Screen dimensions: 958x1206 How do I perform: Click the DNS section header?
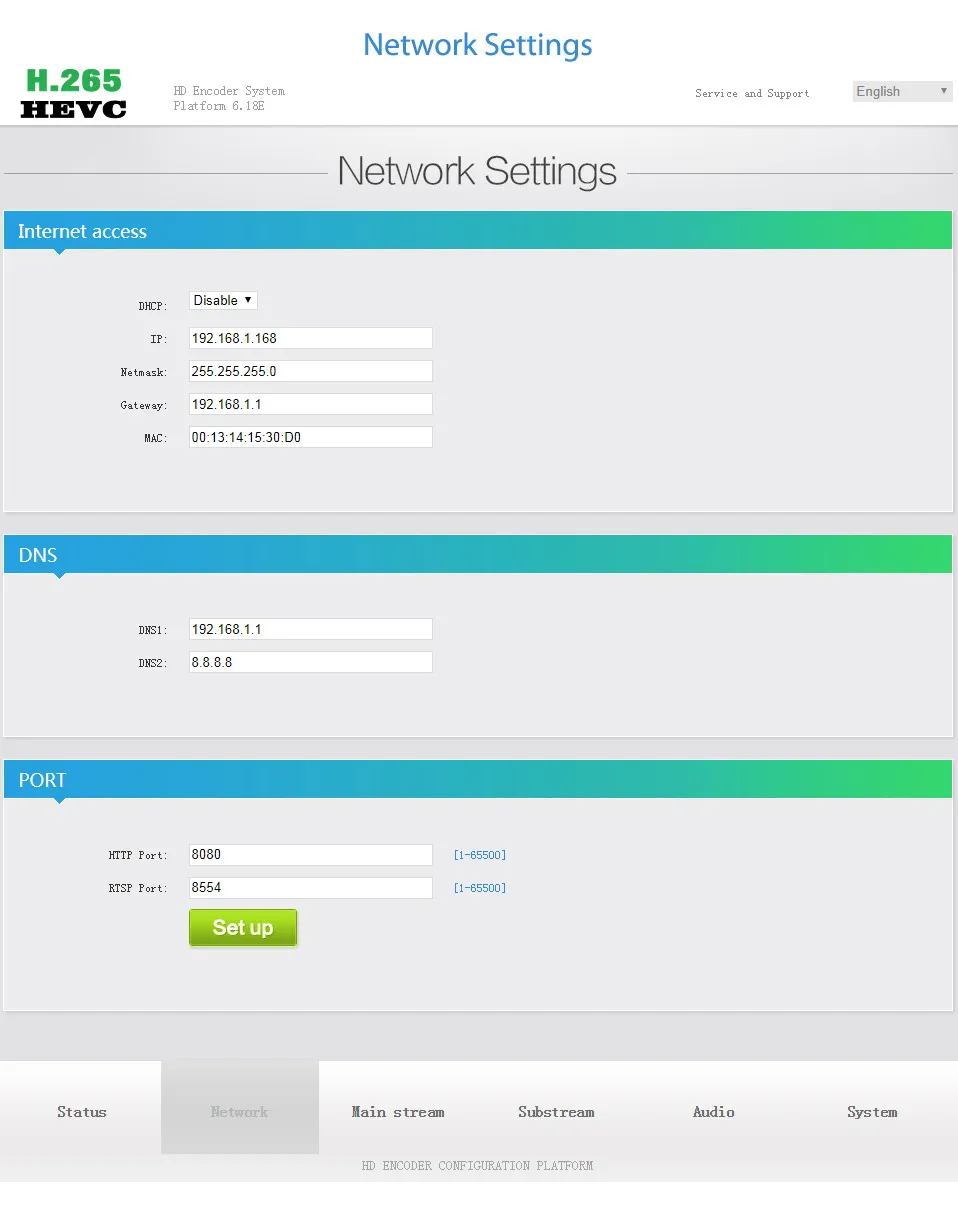[x=478, y=555]
